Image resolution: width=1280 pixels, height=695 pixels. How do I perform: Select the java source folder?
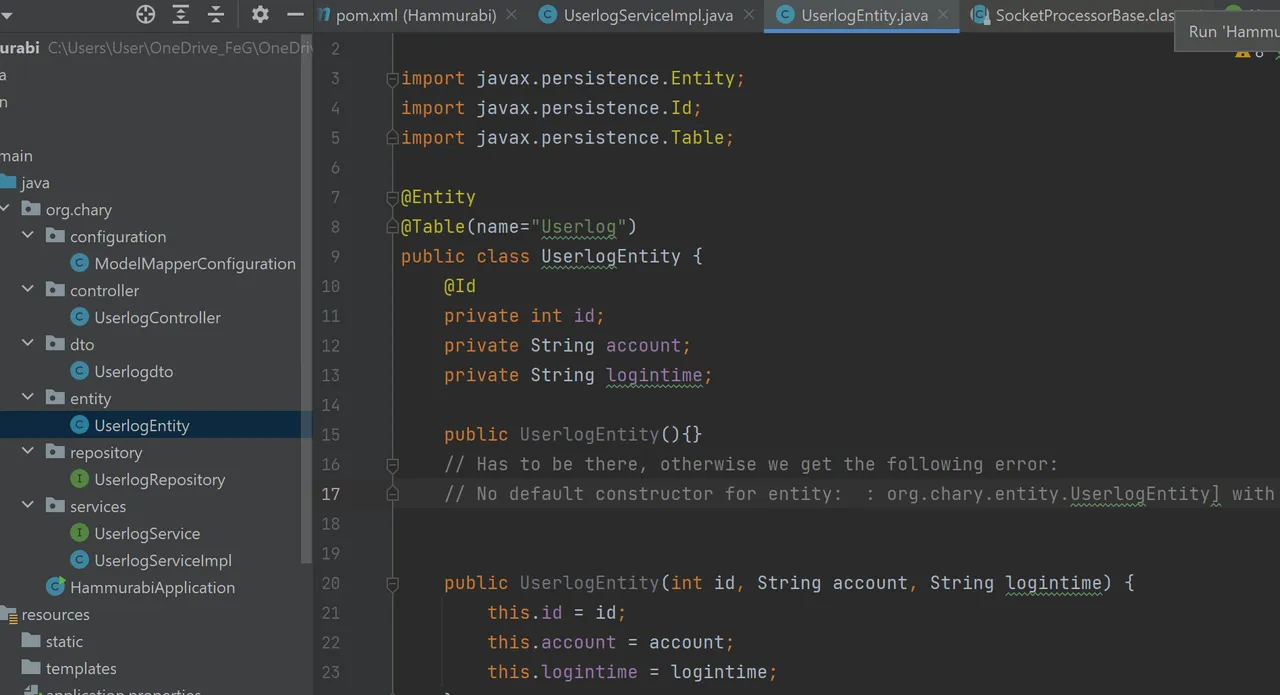click(35, 183)
